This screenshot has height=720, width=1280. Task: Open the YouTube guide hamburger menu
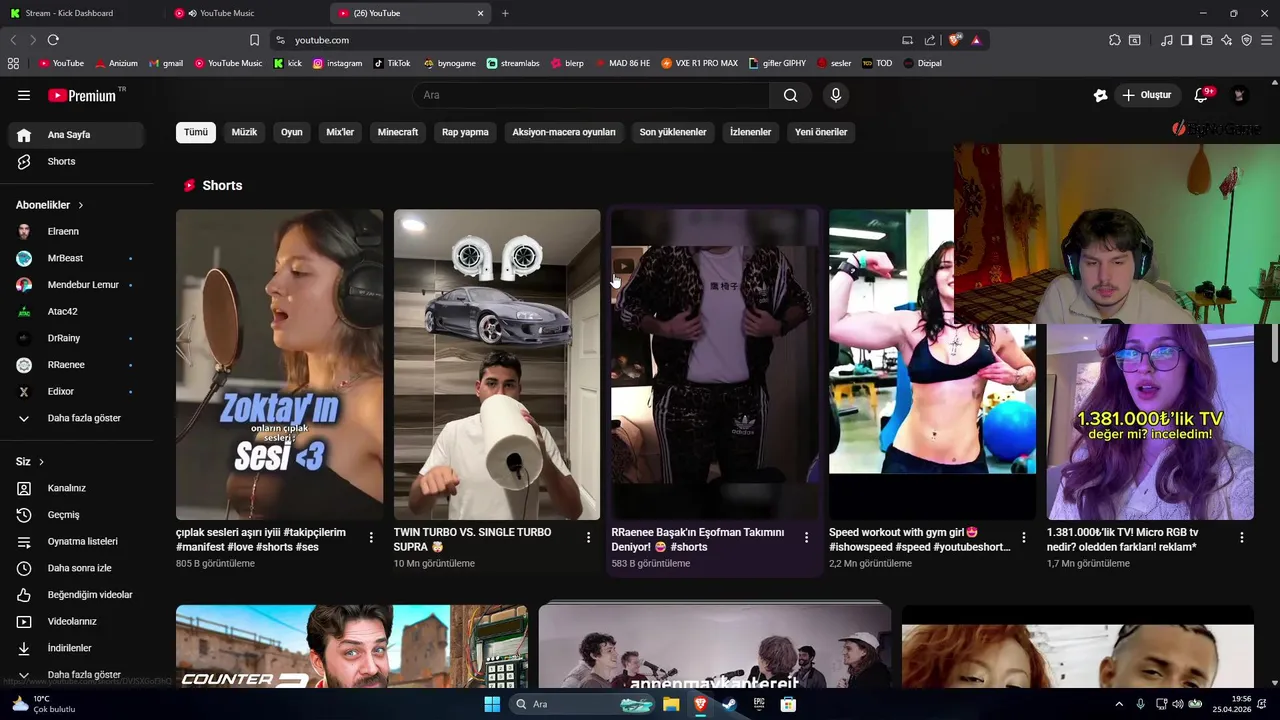click(x=24, y=95)
